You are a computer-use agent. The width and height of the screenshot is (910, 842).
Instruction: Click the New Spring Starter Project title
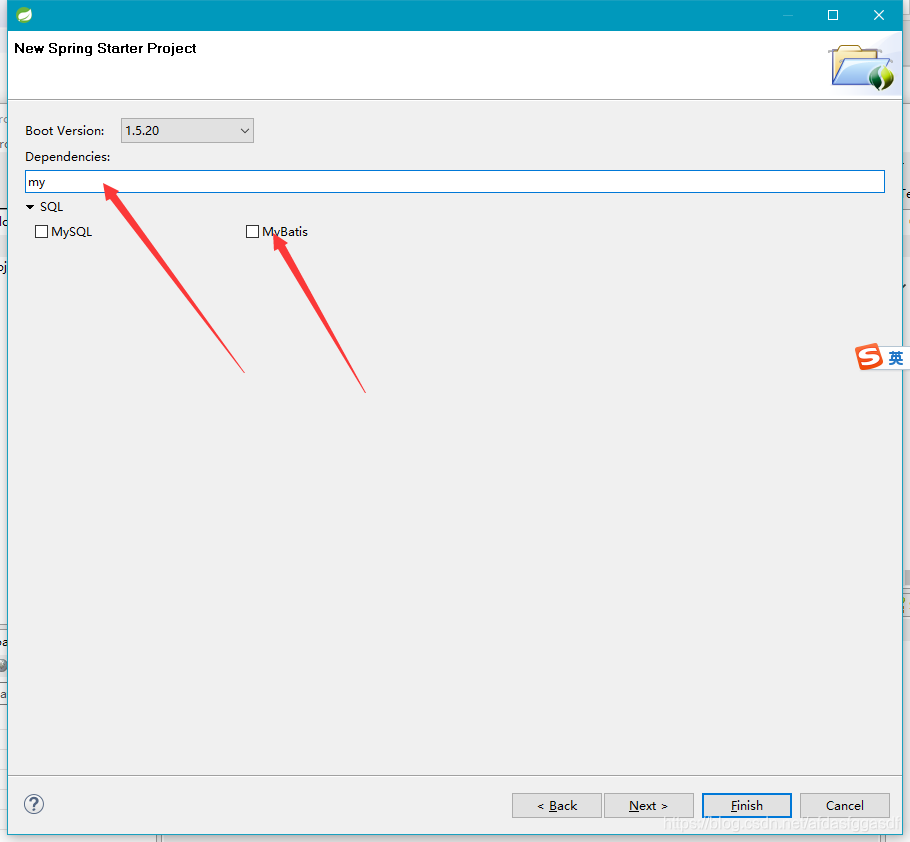pyautogui.click(x=105, y=48)
